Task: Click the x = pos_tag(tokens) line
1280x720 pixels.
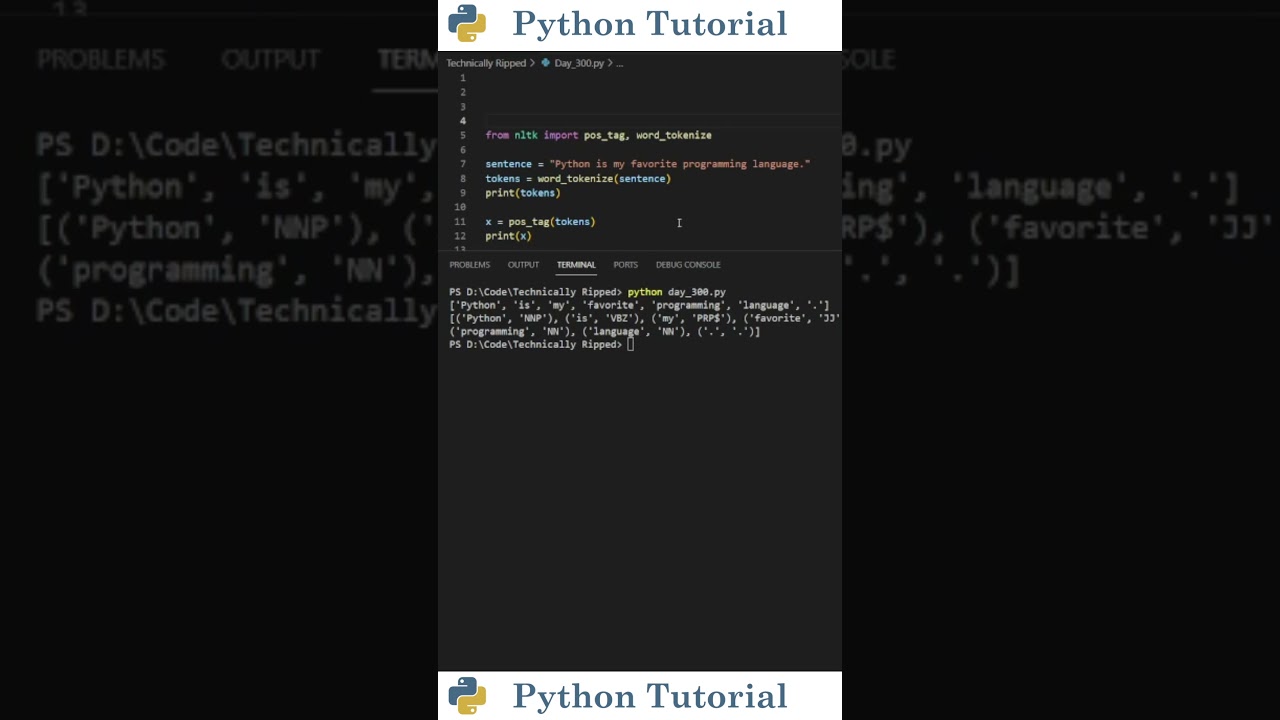Action: tap(540, 222)
